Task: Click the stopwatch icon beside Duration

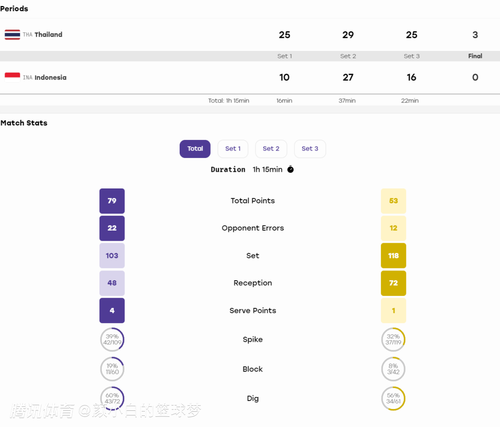Action: (x=291, y=169)
